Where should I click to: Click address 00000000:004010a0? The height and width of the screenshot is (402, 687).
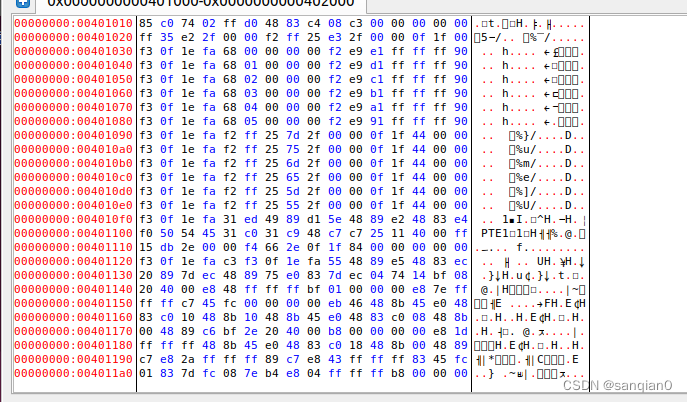pos(73,149)
